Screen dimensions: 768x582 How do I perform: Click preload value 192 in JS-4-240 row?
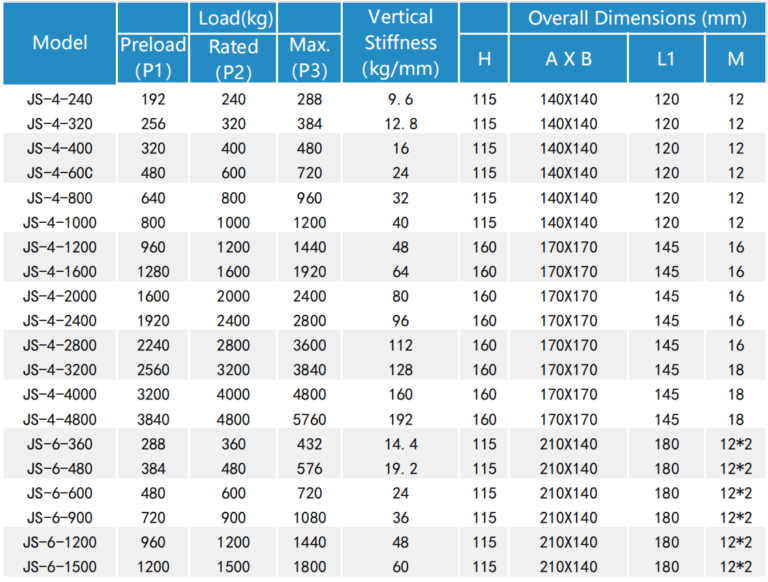[x=153, y=99]
